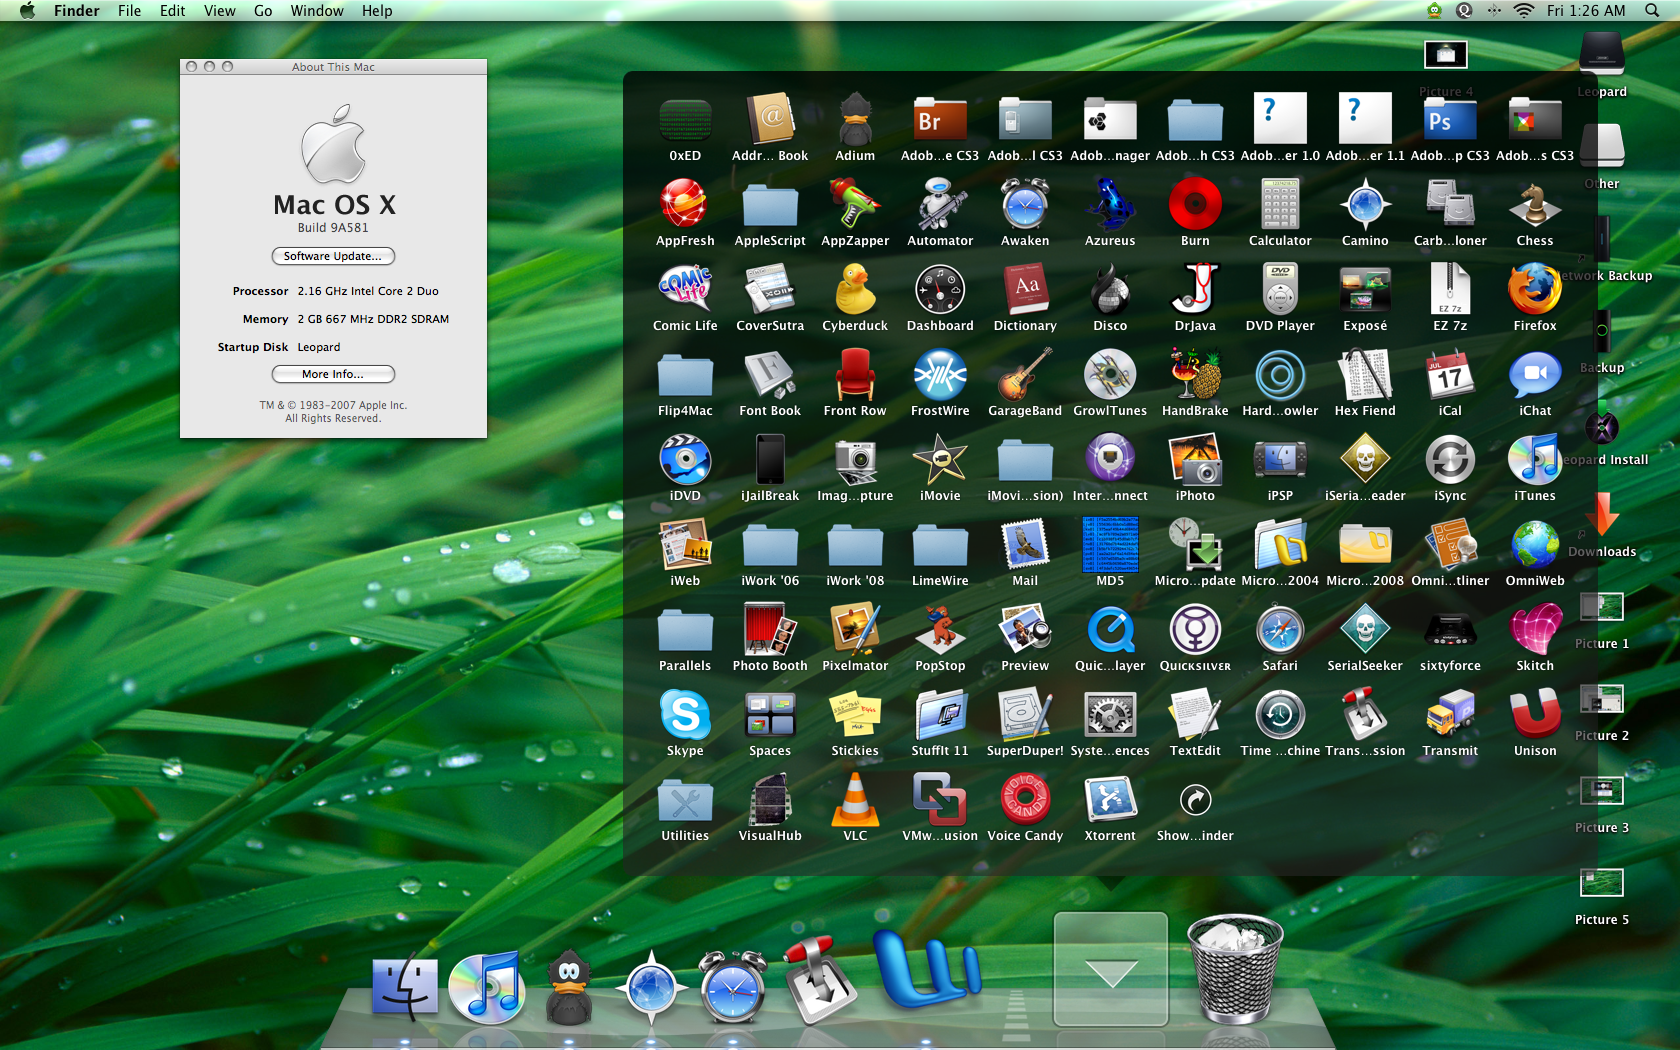Open the Cyberduck application

coord(854,291)
